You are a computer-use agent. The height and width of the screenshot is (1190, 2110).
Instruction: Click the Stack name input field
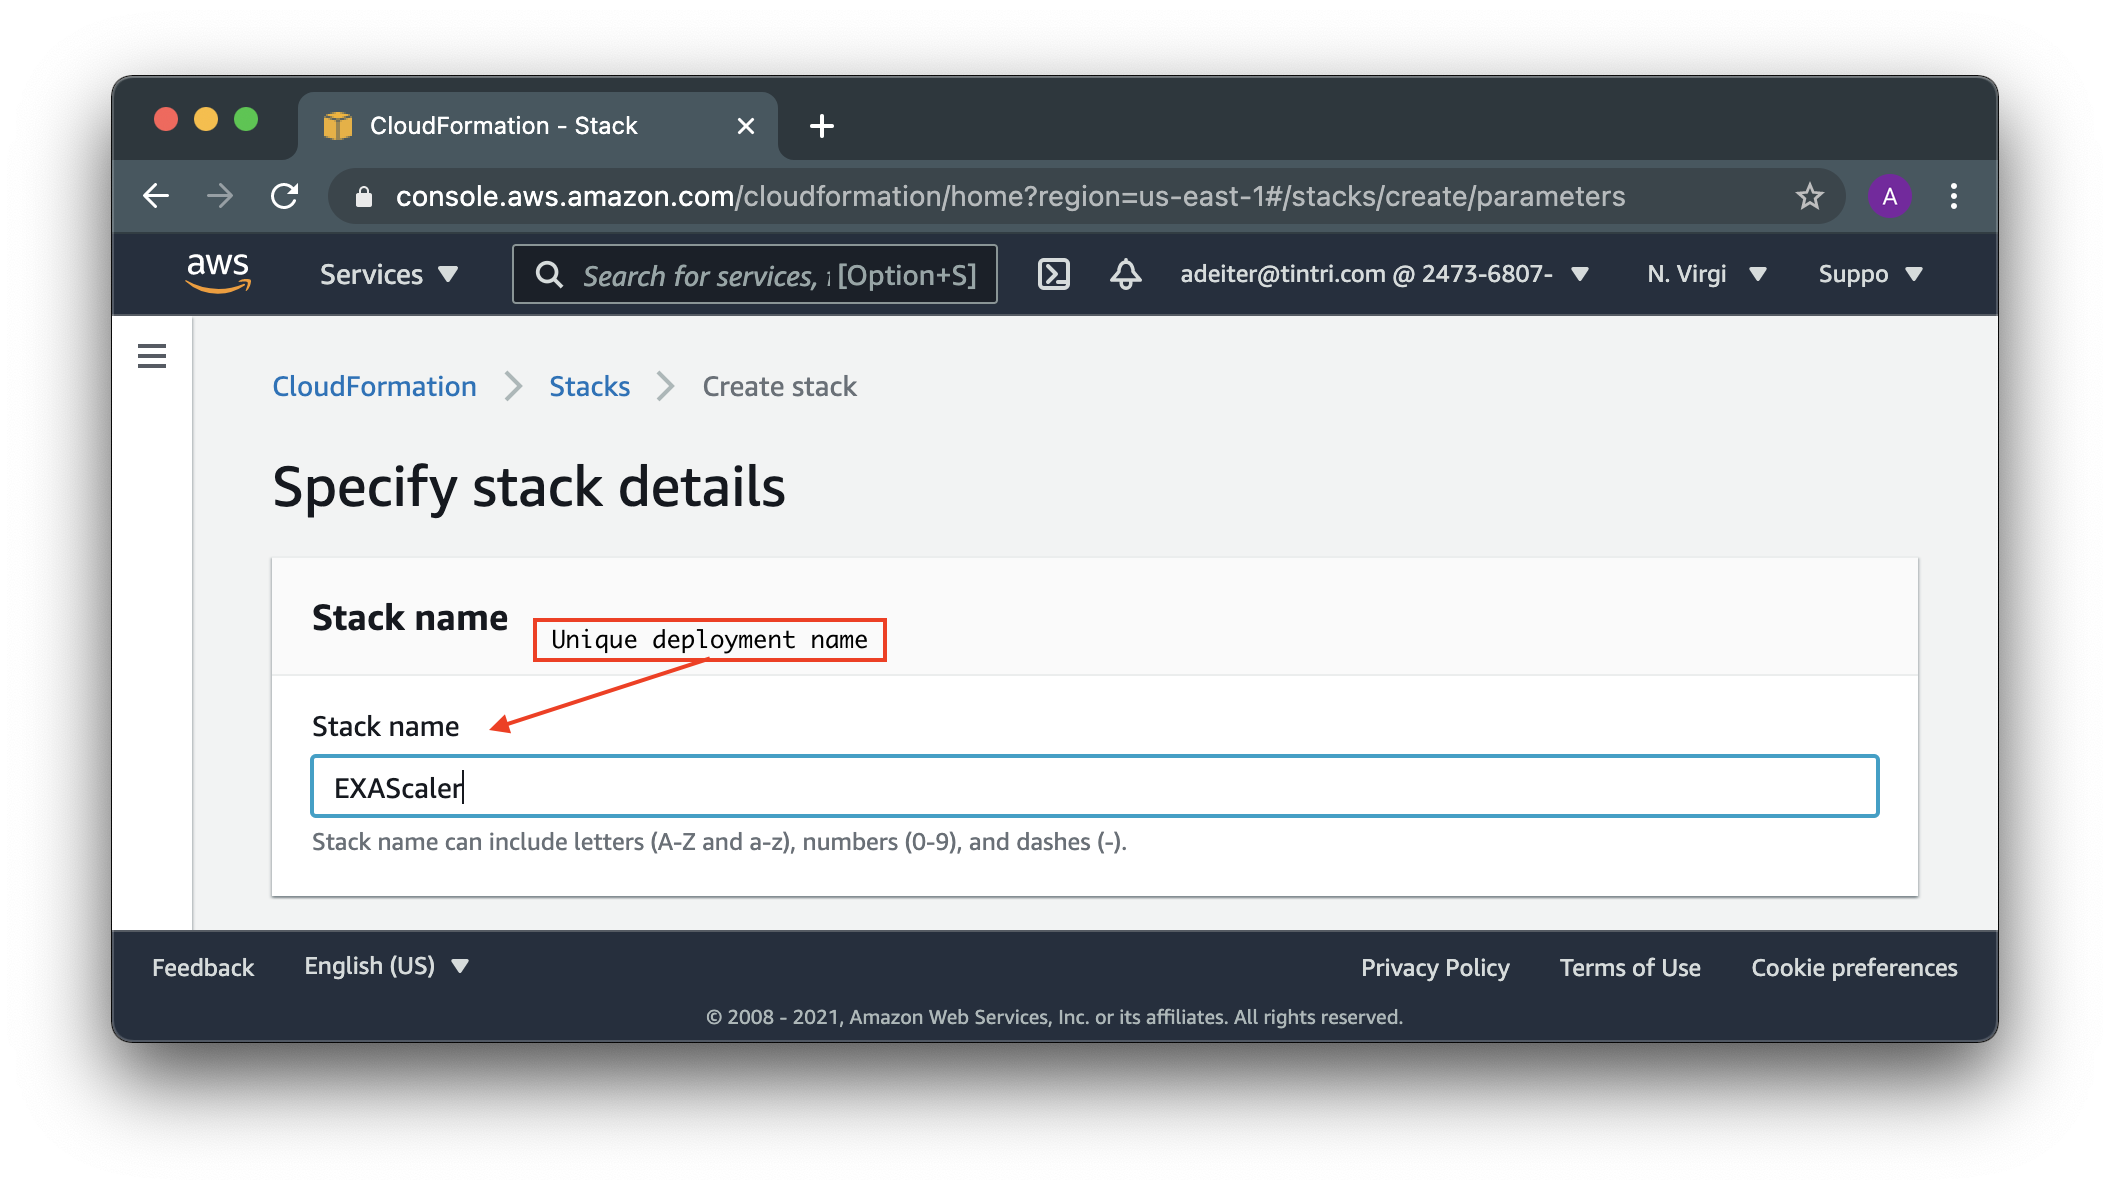tap(1094, 787)
